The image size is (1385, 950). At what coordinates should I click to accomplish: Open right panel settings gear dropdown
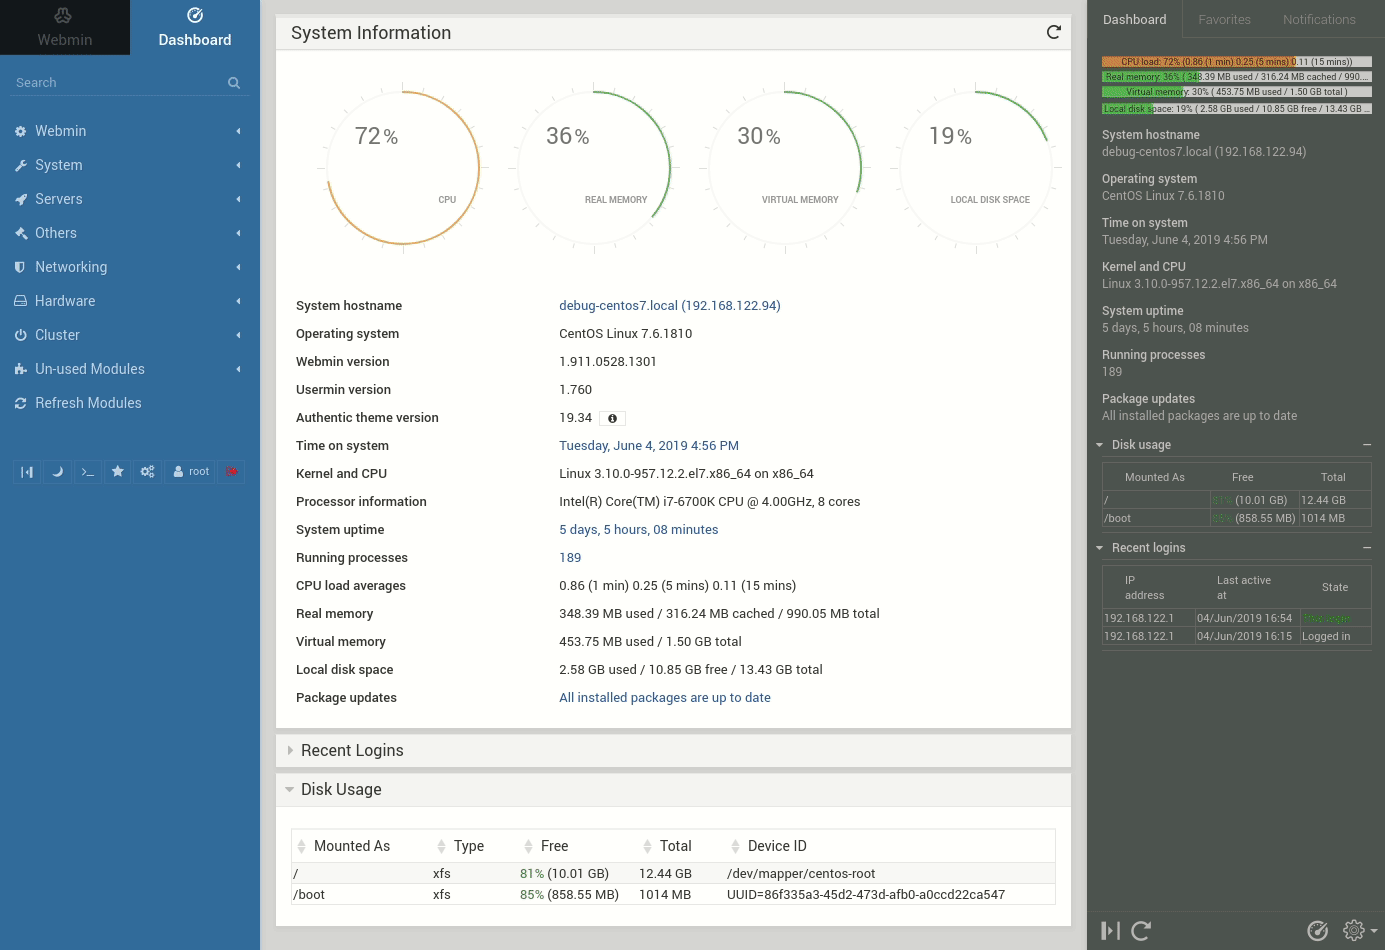pos(1359,931)
